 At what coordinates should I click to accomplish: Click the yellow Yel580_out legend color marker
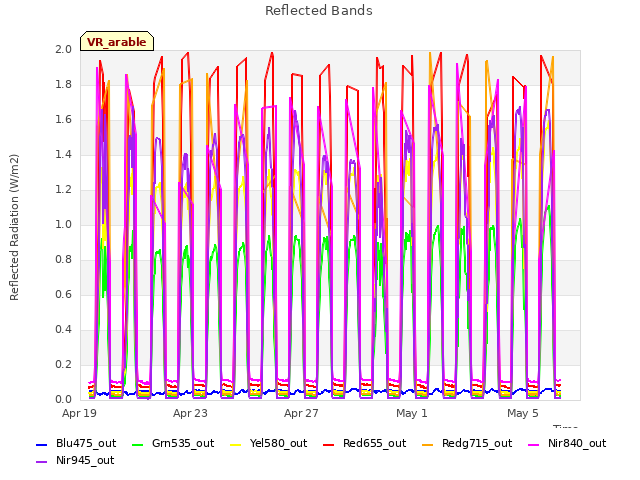(236, 445)
